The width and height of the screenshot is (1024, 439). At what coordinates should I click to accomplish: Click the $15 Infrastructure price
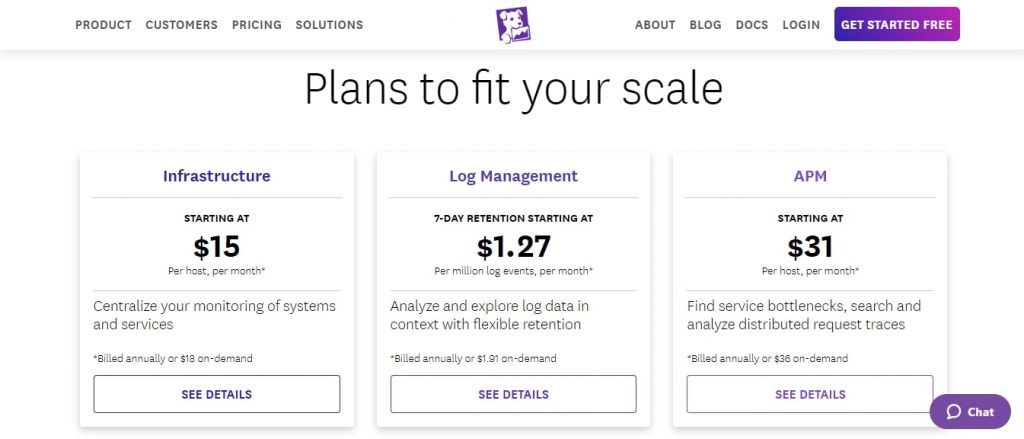coord(217,247)
